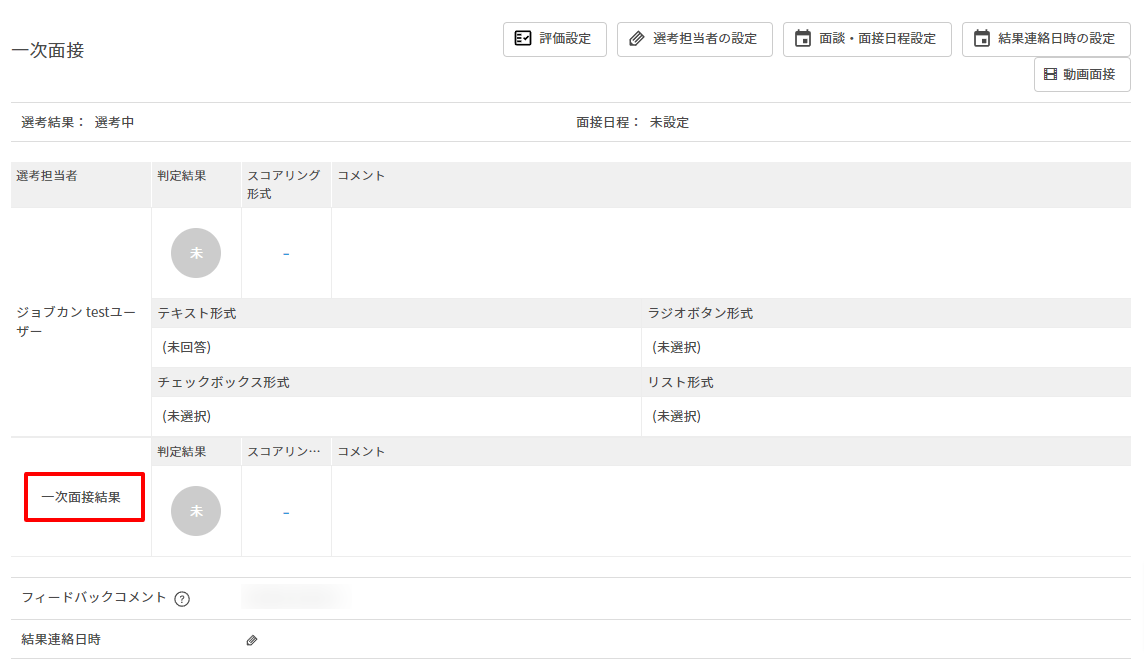
Task: Click the 面接日程 未設定 value
Action: coord(669,123)
